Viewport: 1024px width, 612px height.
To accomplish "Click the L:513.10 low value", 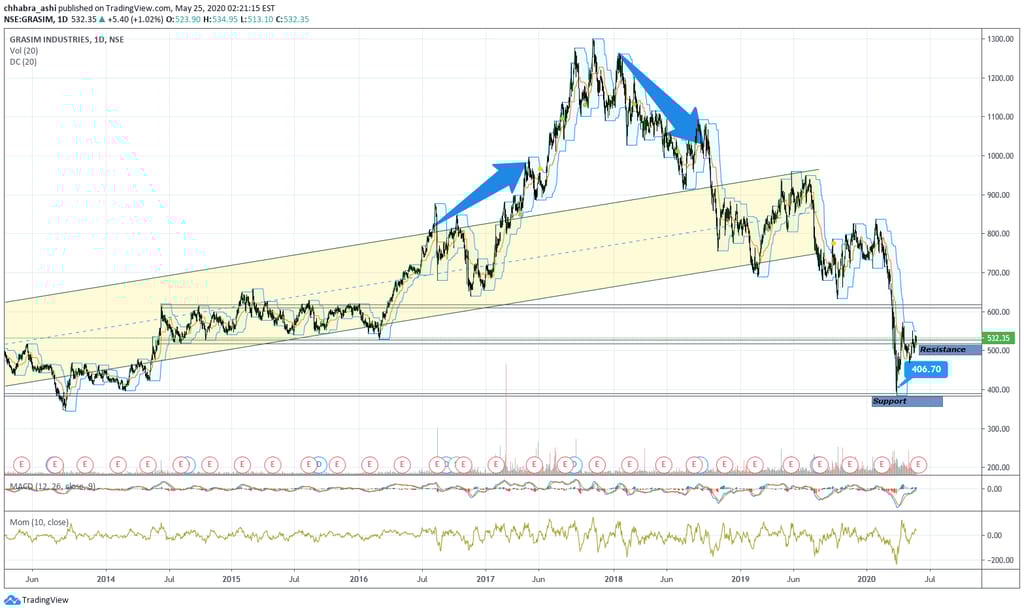I will pos(256,20).
